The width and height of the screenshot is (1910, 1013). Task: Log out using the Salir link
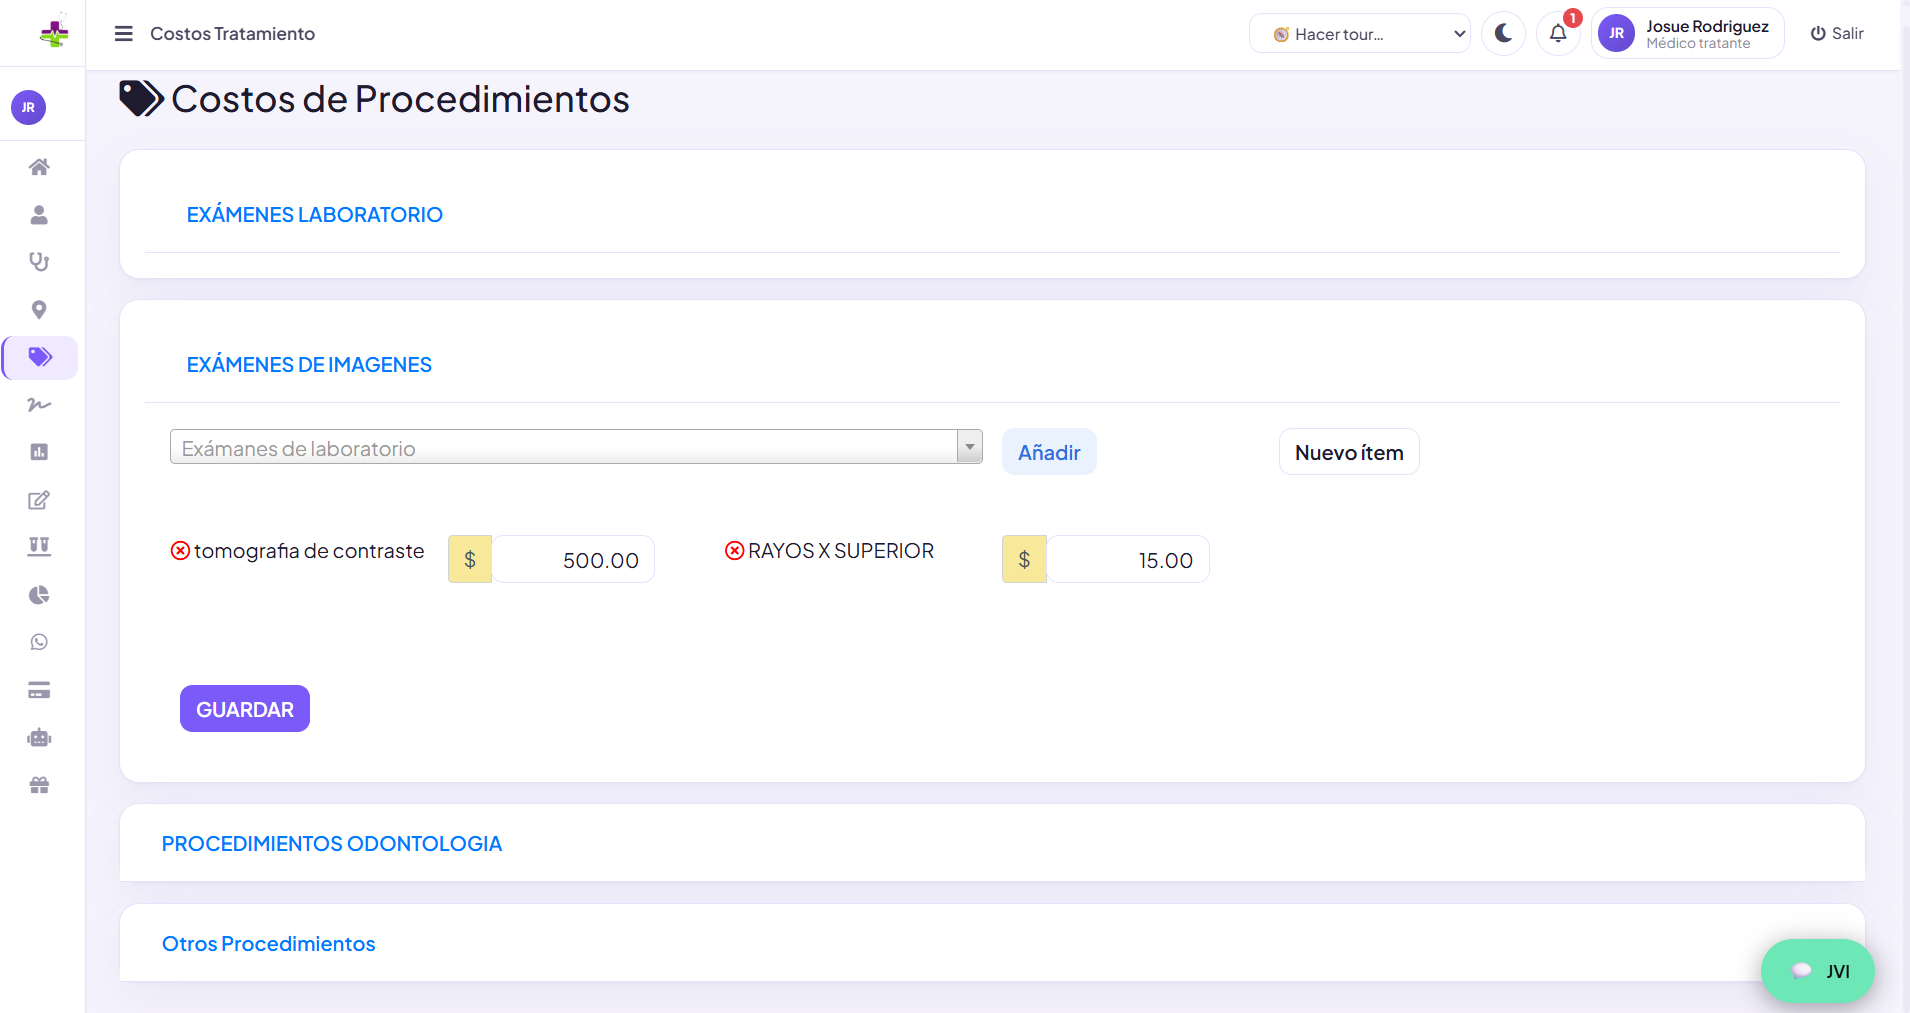point(1837,34)
